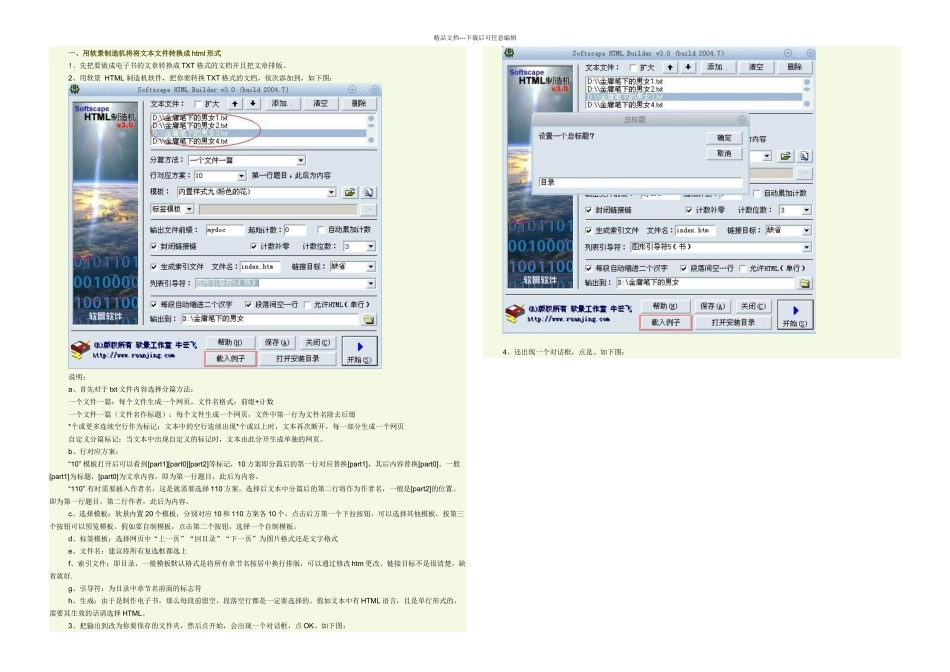The image size is (950, 672).
Task: Open 计数位数 dropdown in right window
Action: click(806, 210)
